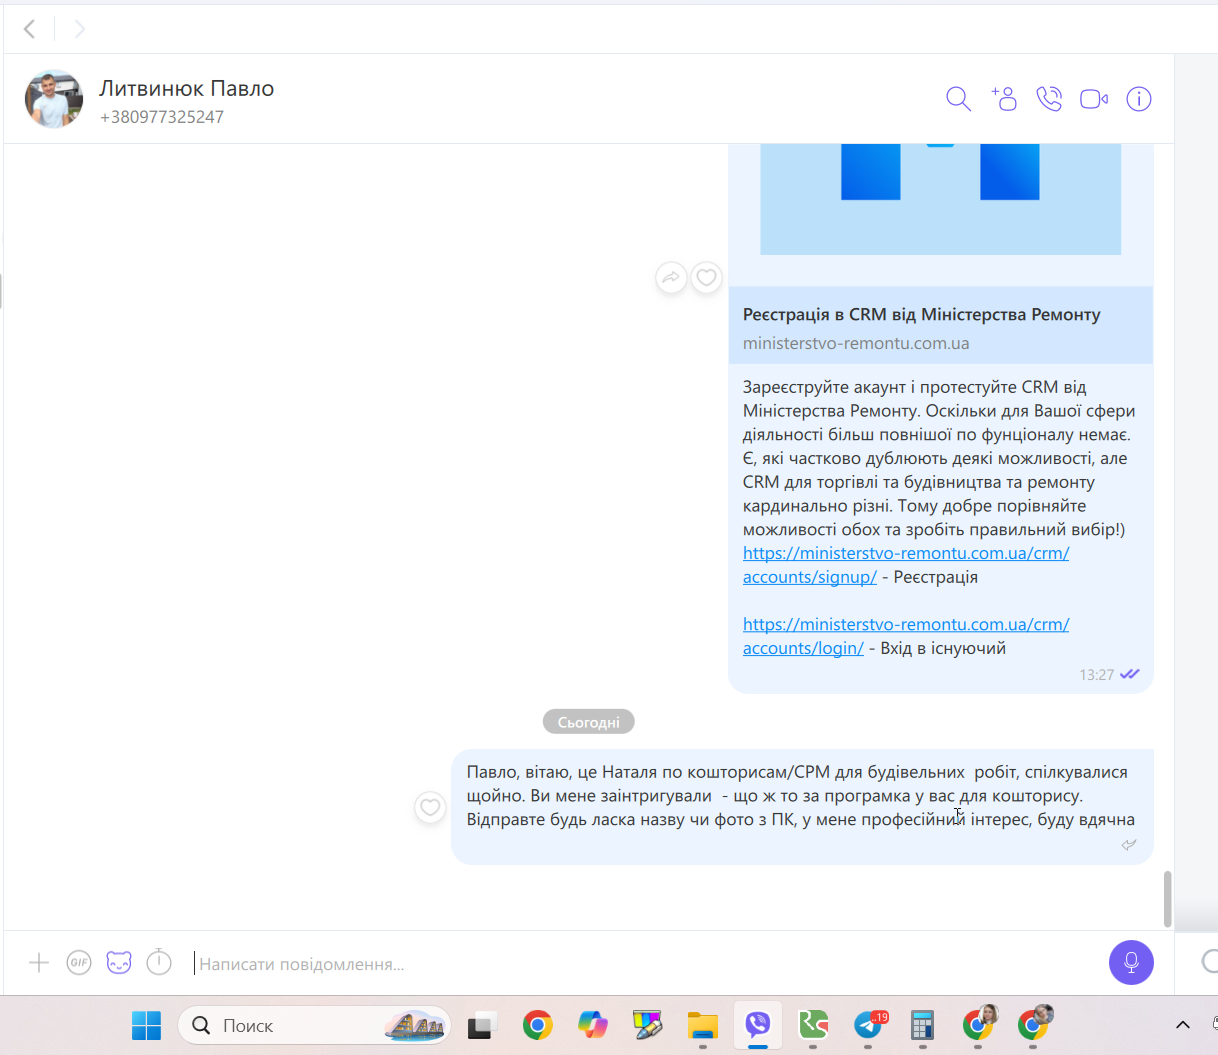Open Copilot from taskbar
The image size is (1218, 1055).
pos(593,1025)
